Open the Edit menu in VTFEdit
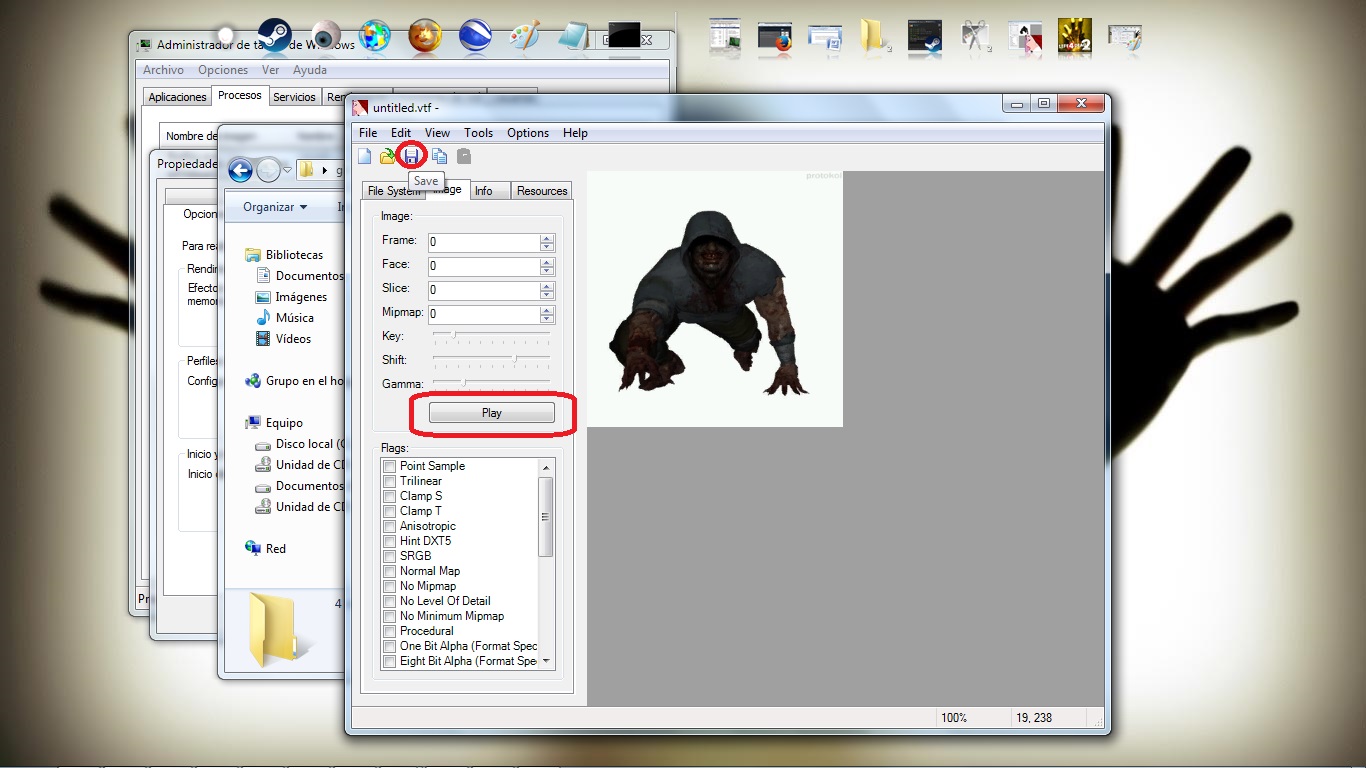The image size is (1366, 768). coord(401,133)
